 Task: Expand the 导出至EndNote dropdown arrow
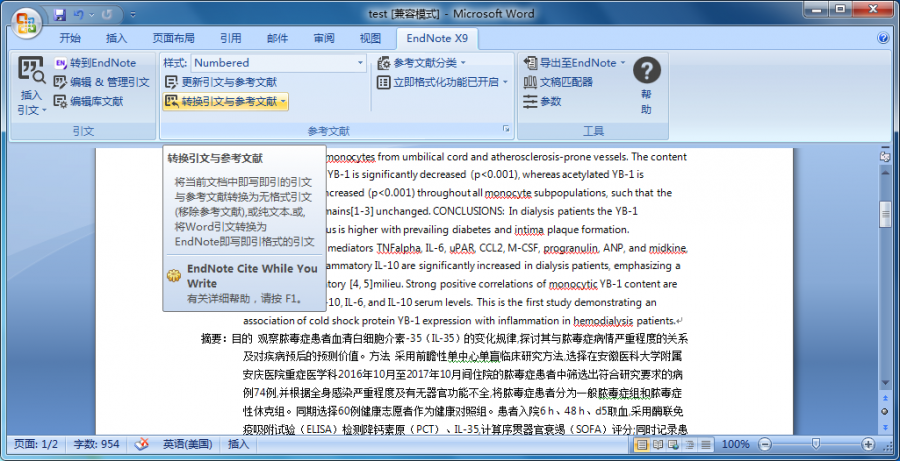[622, 63]
